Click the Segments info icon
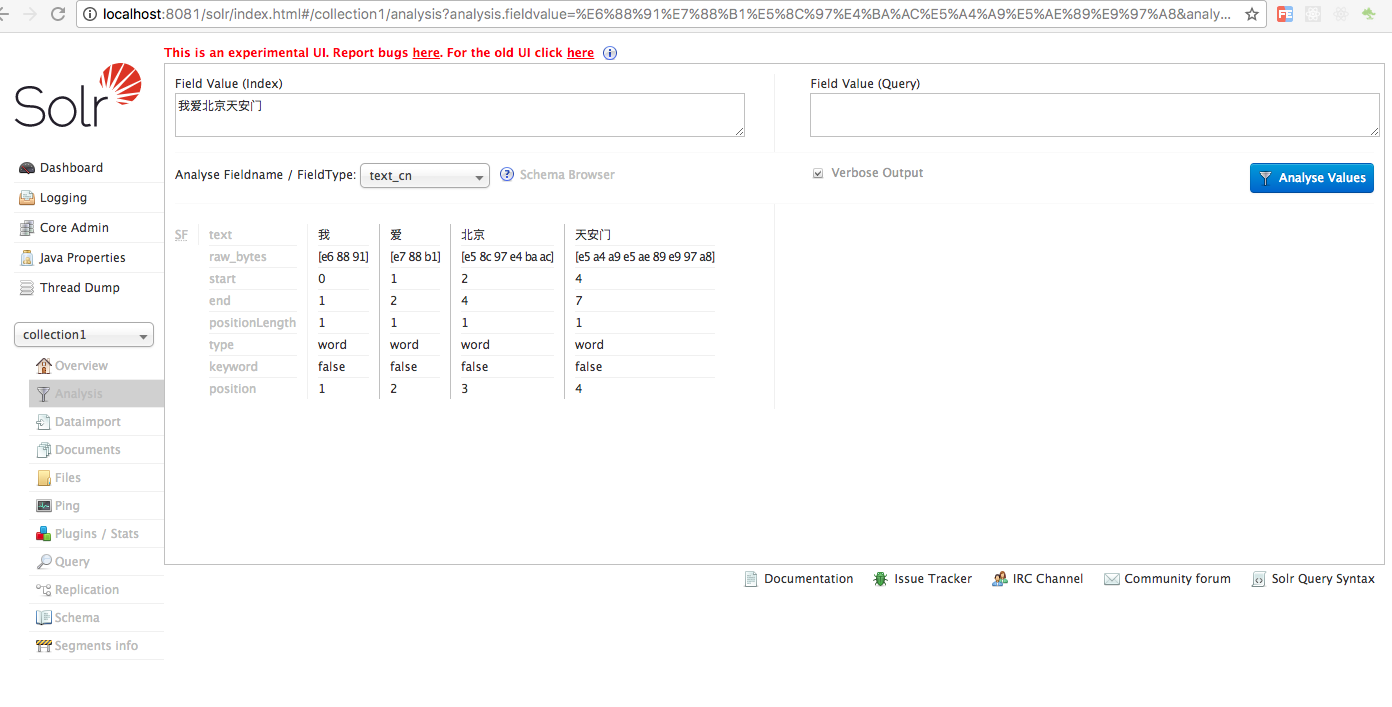The height and width of the screenshot is (707, 1392). click(44, 646)
